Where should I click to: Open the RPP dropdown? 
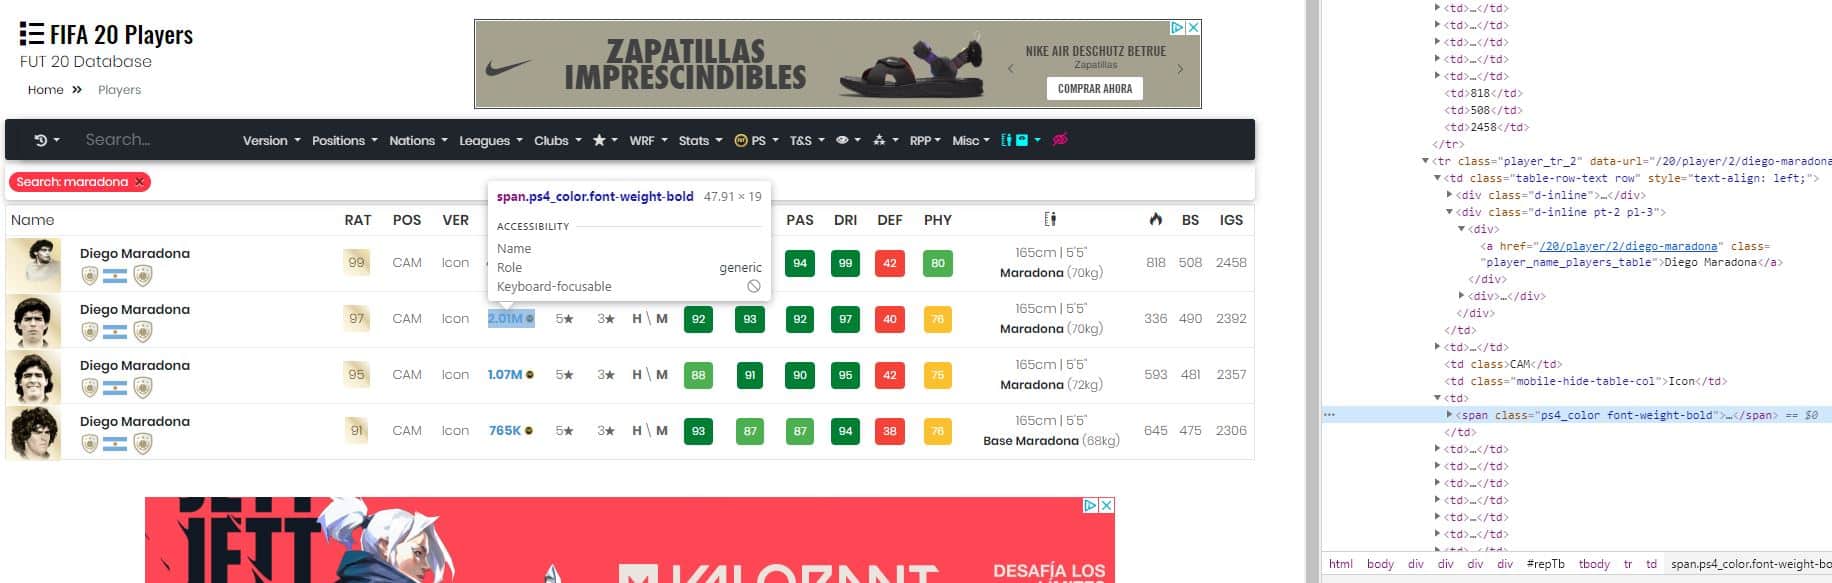[925, 140]
